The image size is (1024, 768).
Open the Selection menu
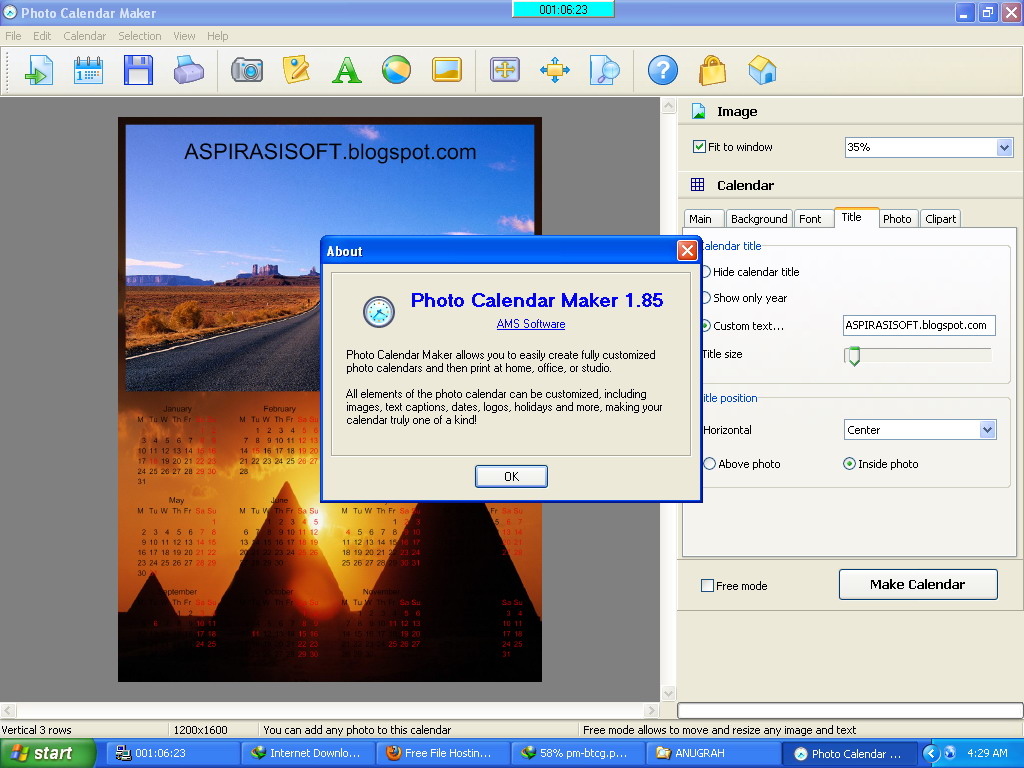click(140, 36)
